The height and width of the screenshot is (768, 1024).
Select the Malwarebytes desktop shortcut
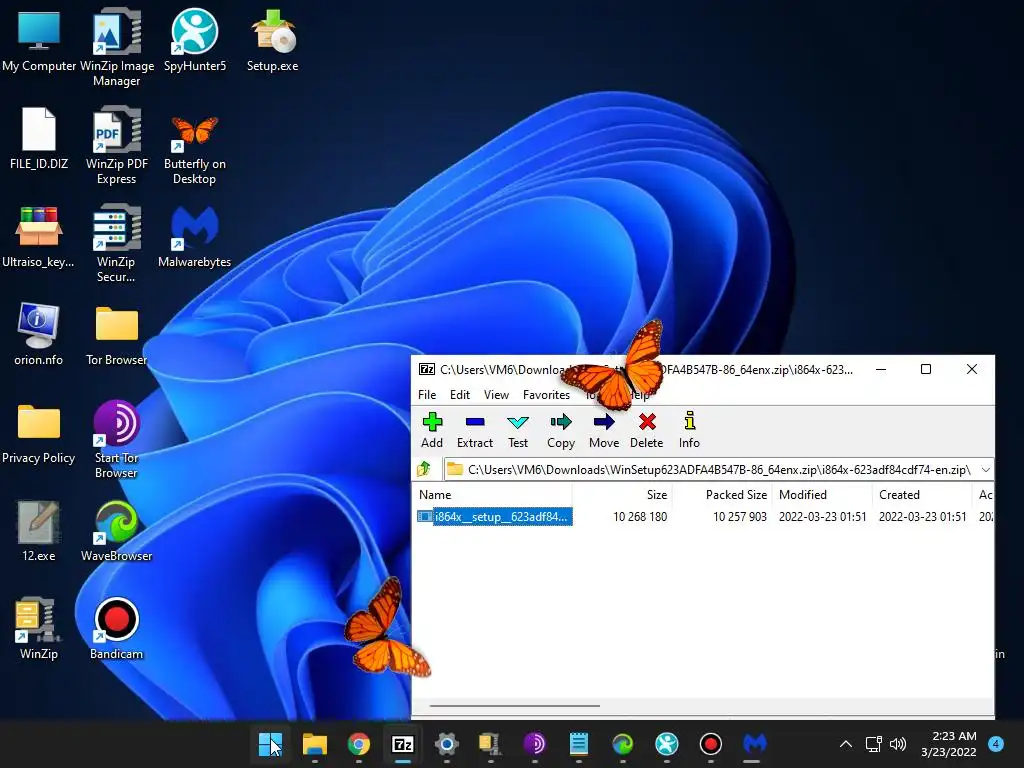click(195, 236)
